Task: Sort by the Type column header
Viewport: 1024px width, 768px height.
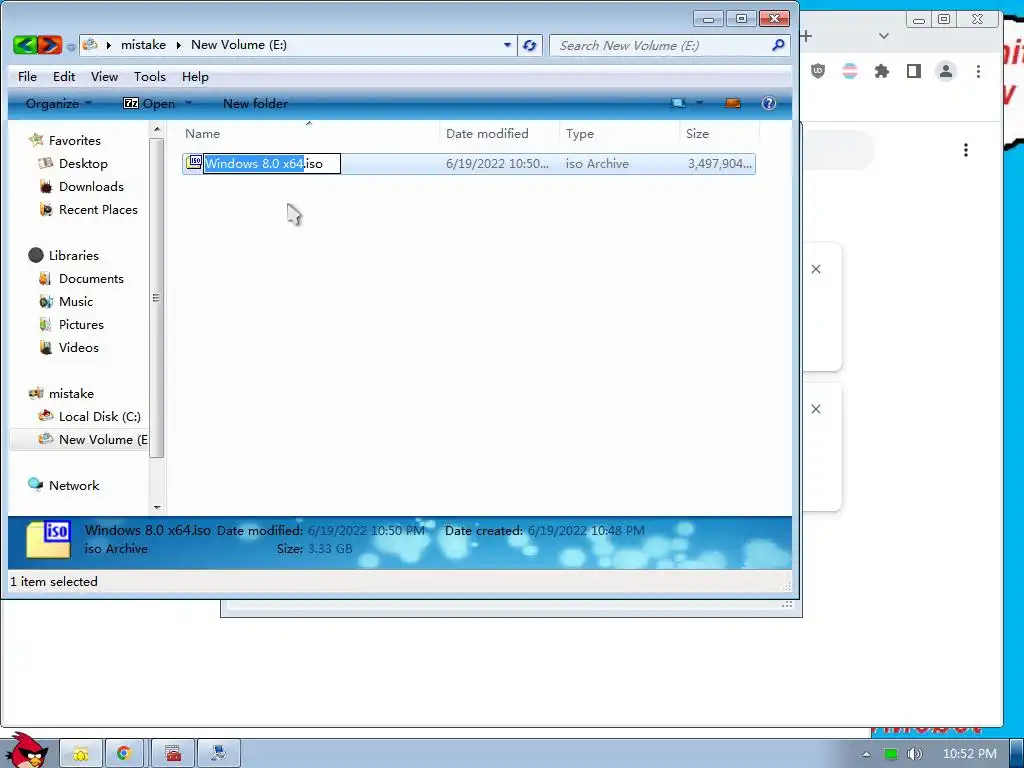Action: pyautogui.click(x=619, y=133)
